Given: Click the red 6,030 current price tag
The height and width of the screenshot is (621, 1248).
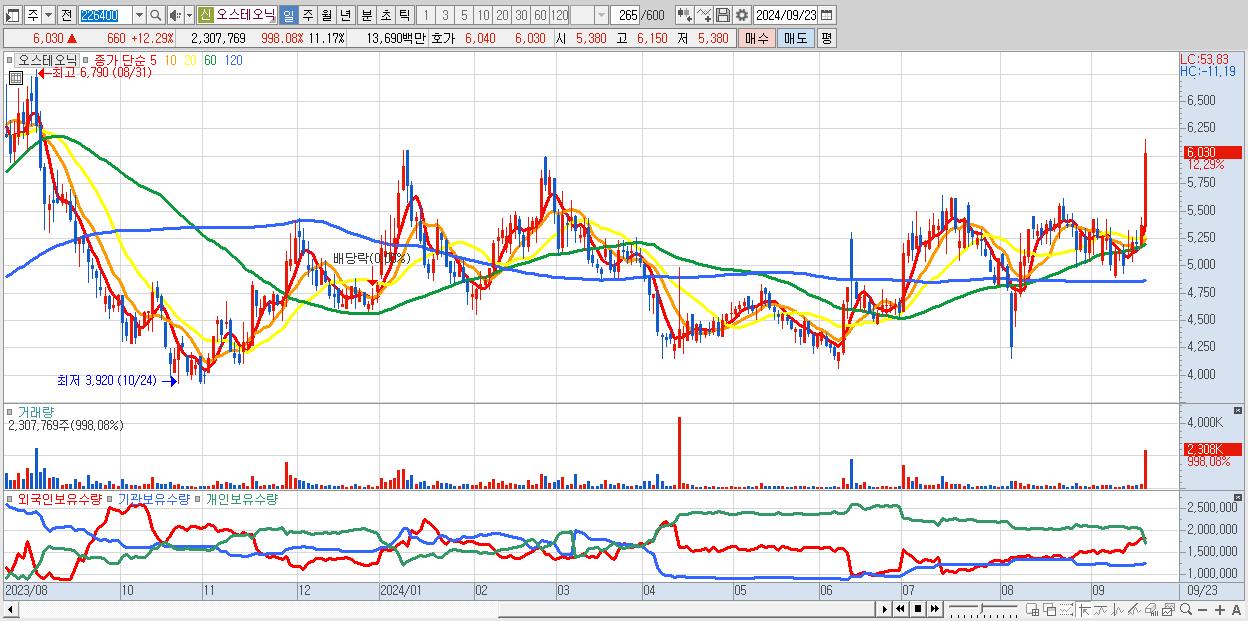Looking at the screenshot, I should pyautogui.click(x=1211, y=152).
